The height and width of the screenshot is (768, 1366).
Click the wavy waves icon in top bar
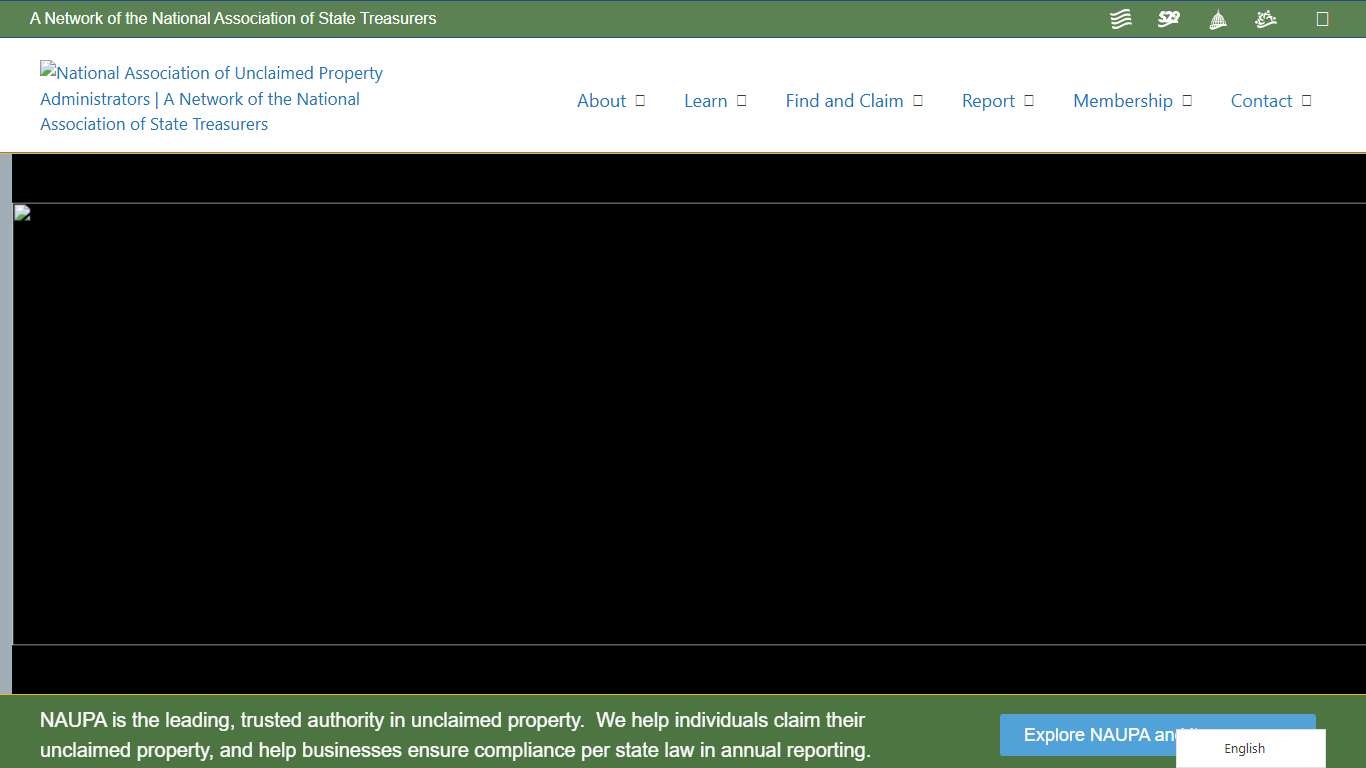click(x=1120, y=18)
